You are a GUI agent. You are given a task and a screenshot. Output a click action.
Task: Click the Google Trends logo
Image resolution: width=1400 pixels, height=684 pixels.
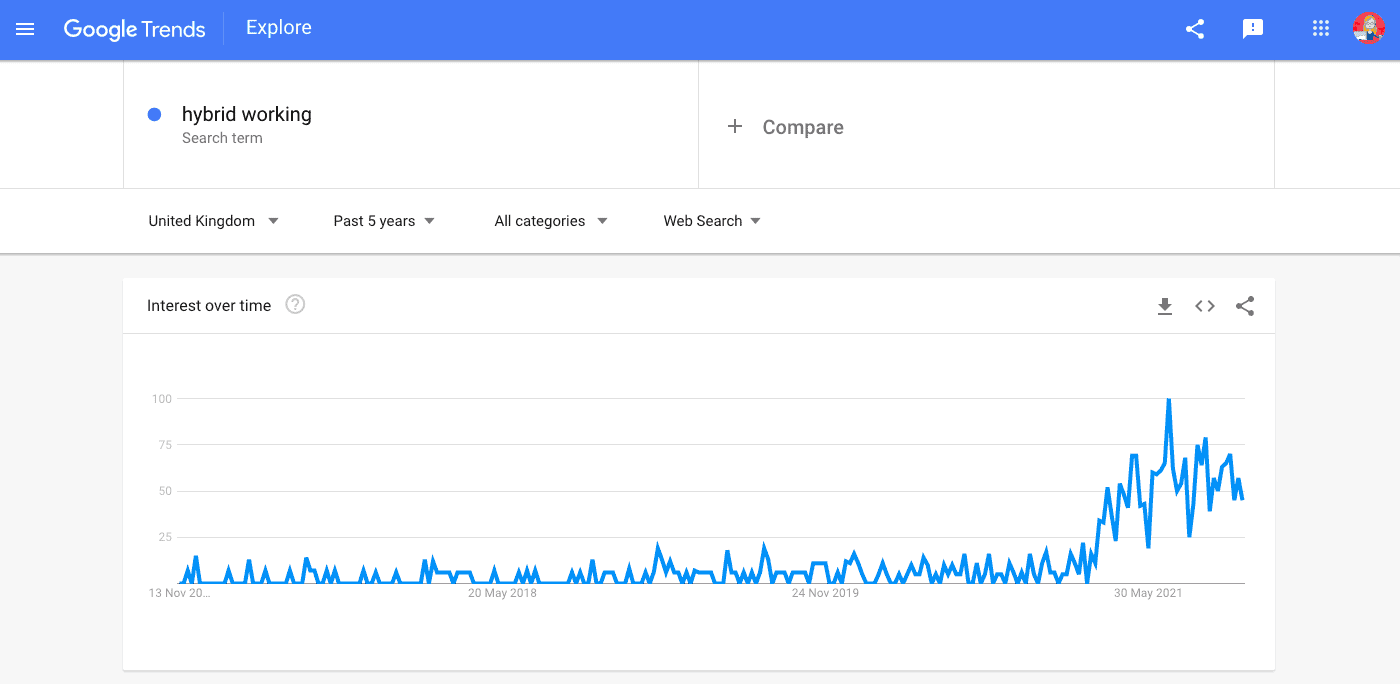(x=134, y=29)
